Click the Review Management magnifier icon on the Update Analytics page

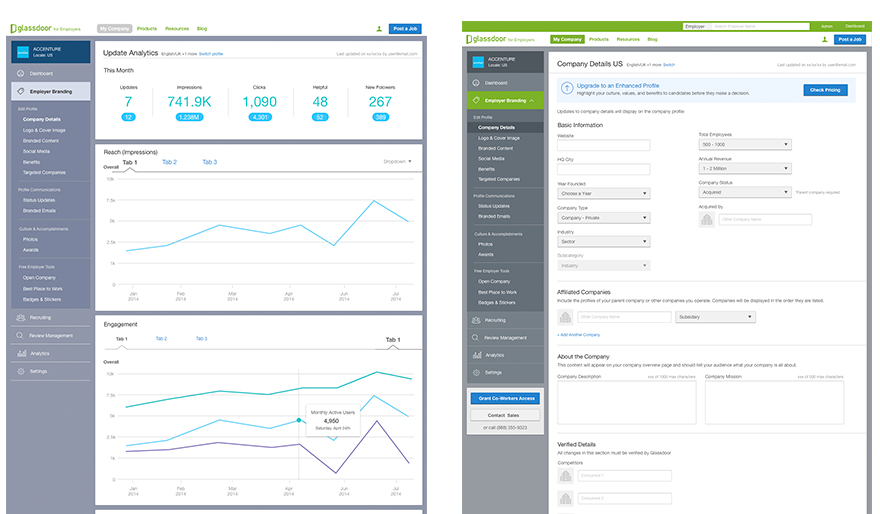(20, 335)
